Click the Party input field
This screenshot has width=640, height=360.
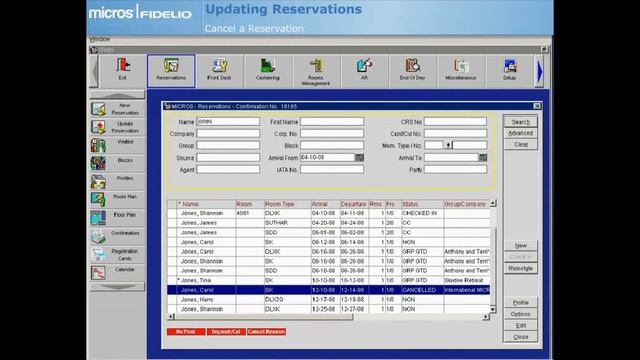(455, 169)
